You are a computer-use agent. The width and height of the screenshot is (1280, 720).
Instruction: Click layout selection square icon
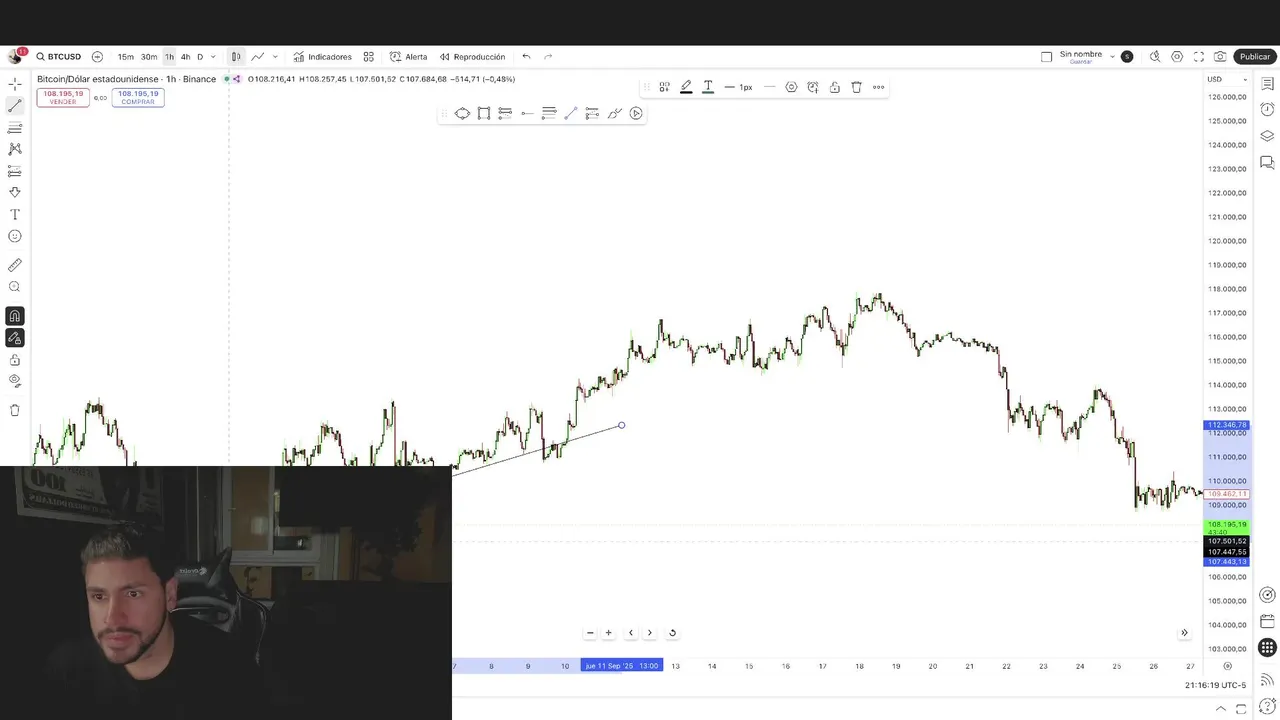click(1046, 57)
